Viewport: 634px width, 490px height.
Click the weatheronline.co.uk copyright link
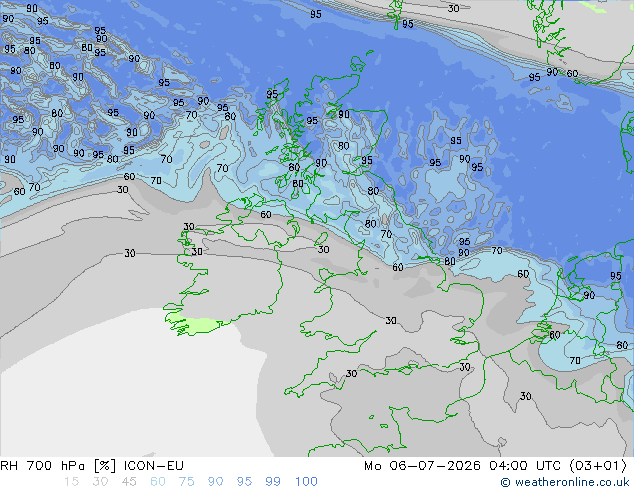point(565,482)
